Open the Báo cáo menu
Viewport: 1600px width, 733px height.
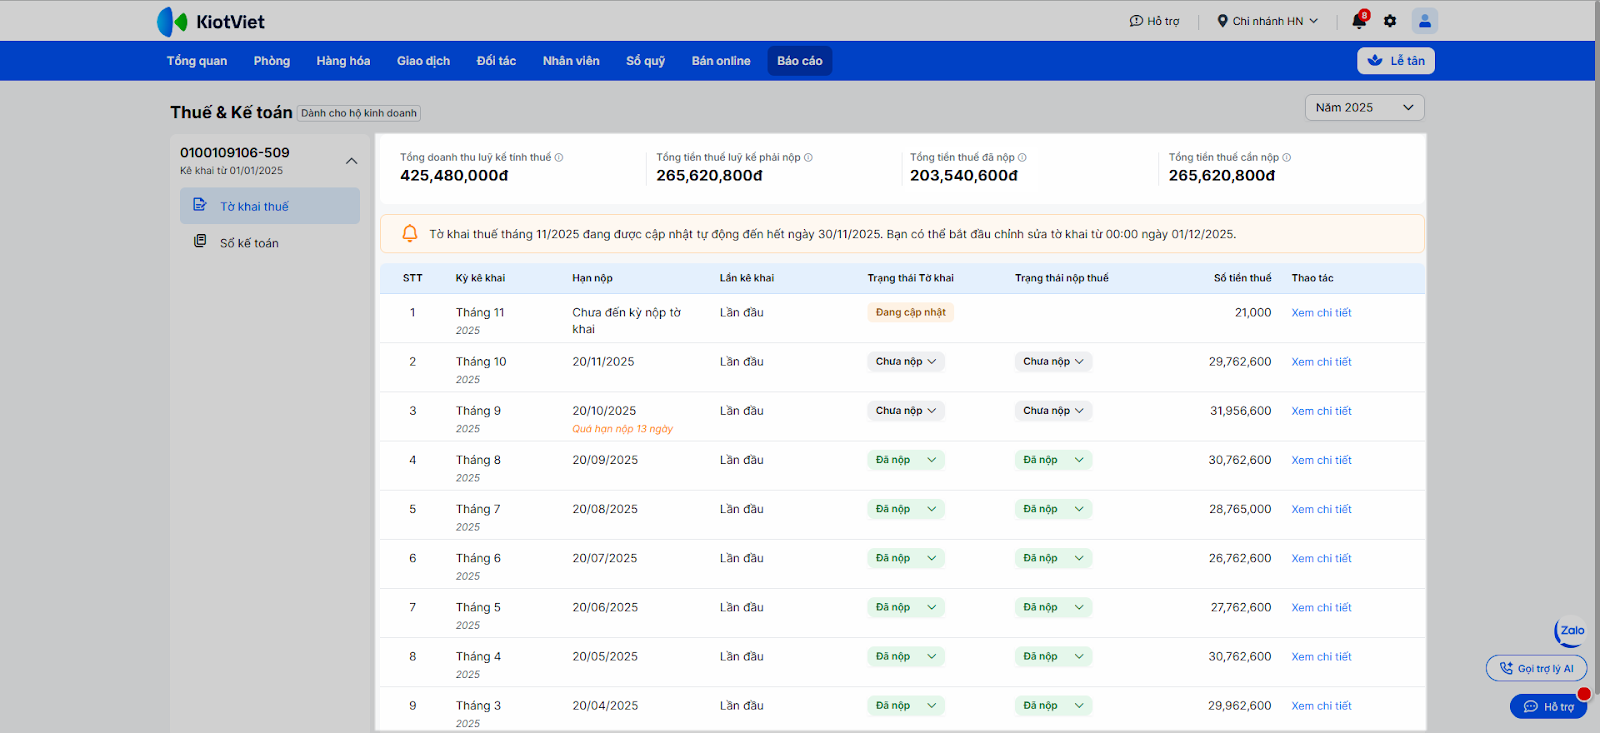(799, 61)
